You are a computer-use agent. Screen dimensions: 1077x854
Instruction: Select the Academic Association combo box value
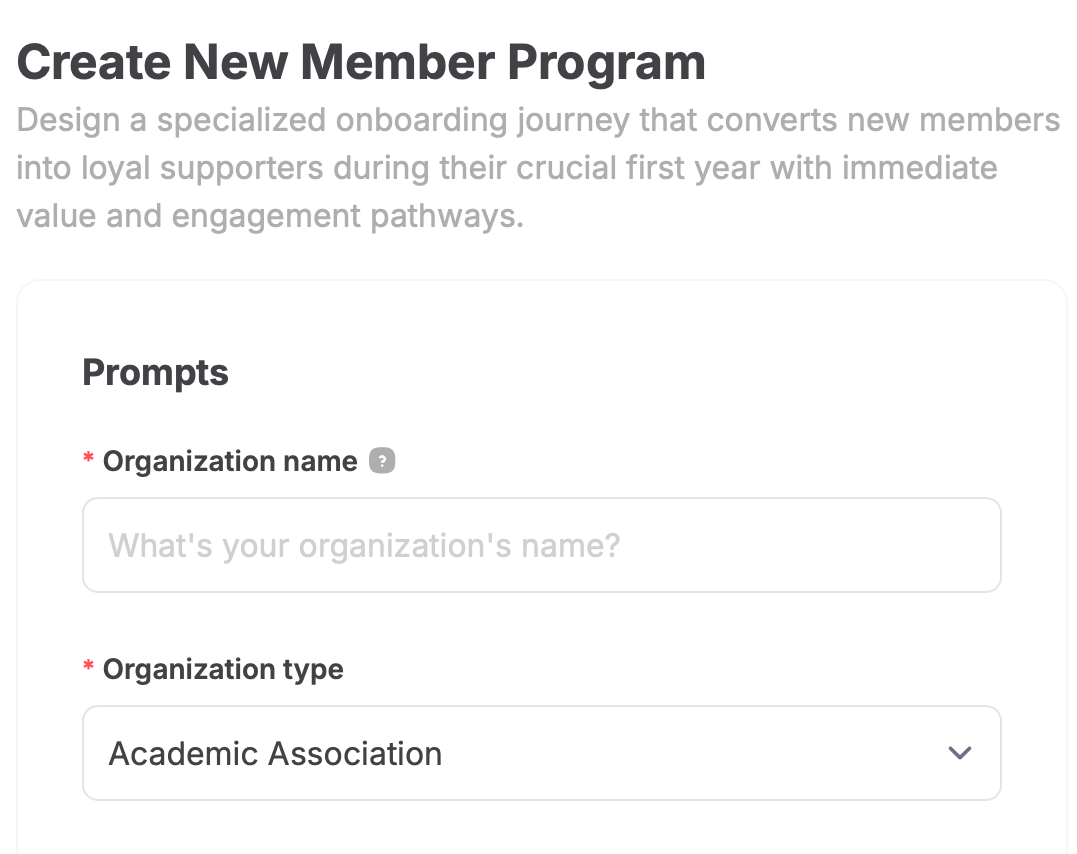(x=275, y=753)
